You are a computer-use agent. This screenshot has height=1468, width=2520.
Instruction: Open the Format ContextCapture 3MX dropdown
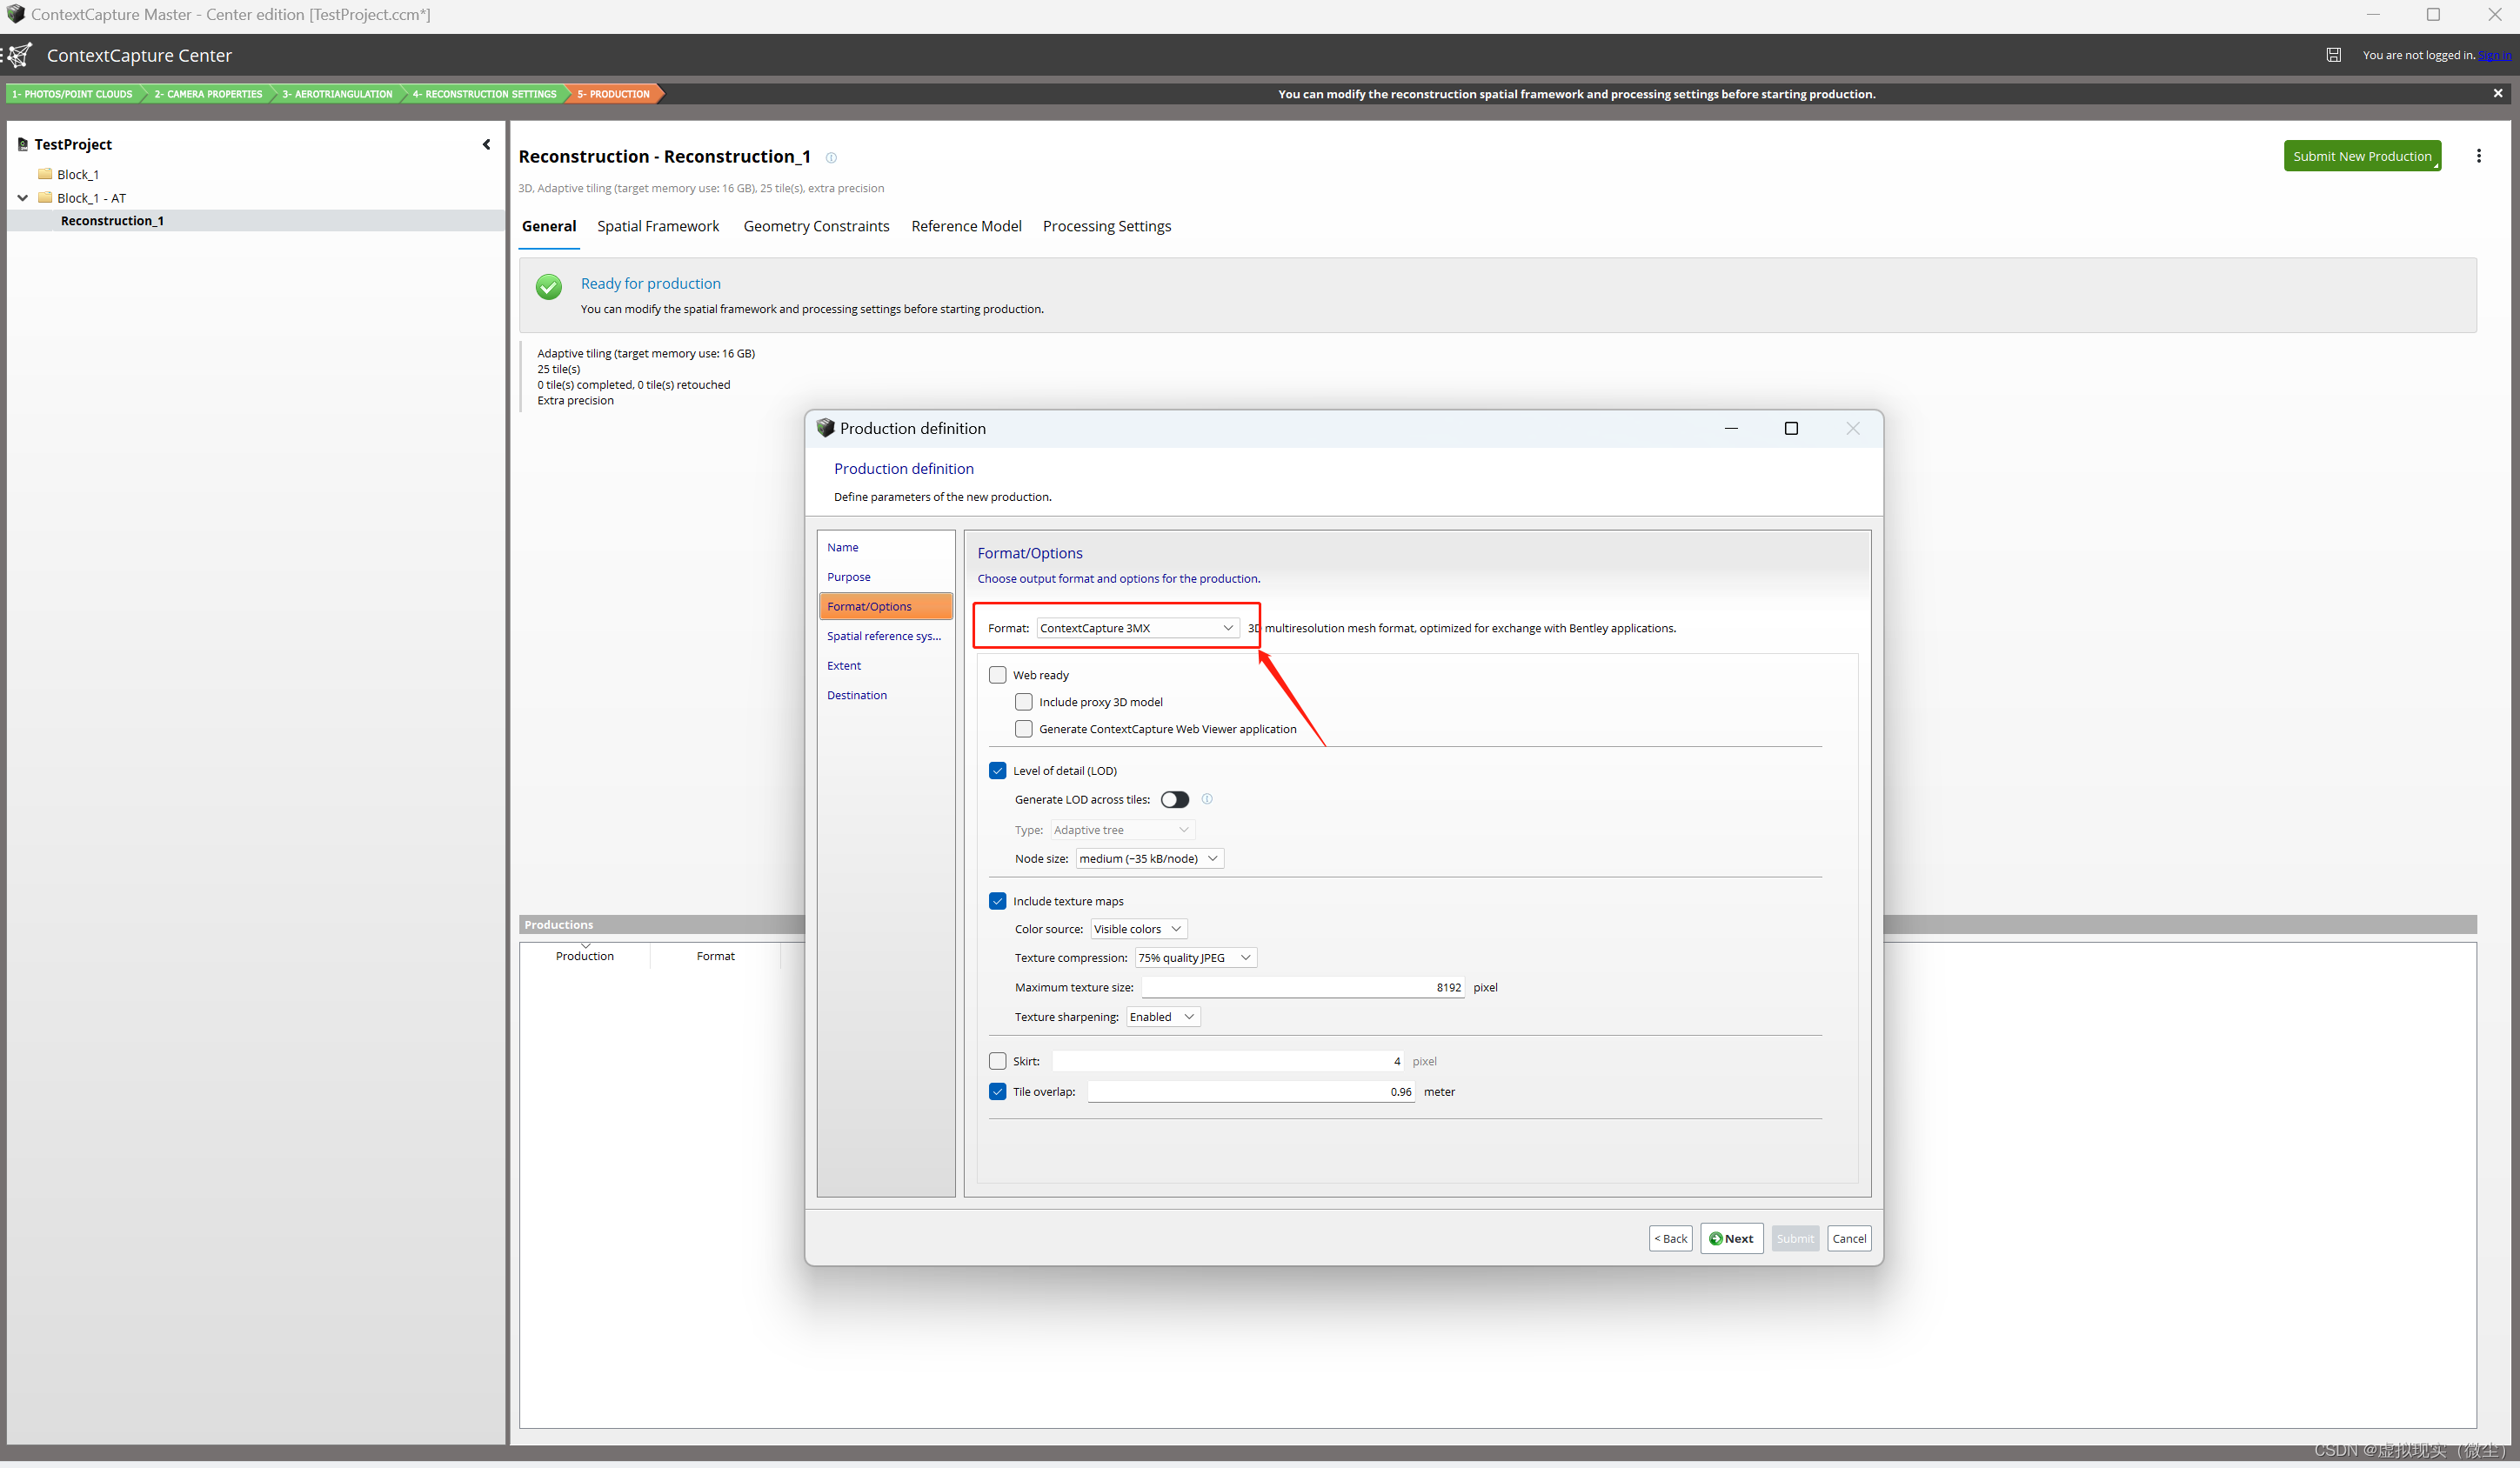[x=1138, y=628]
